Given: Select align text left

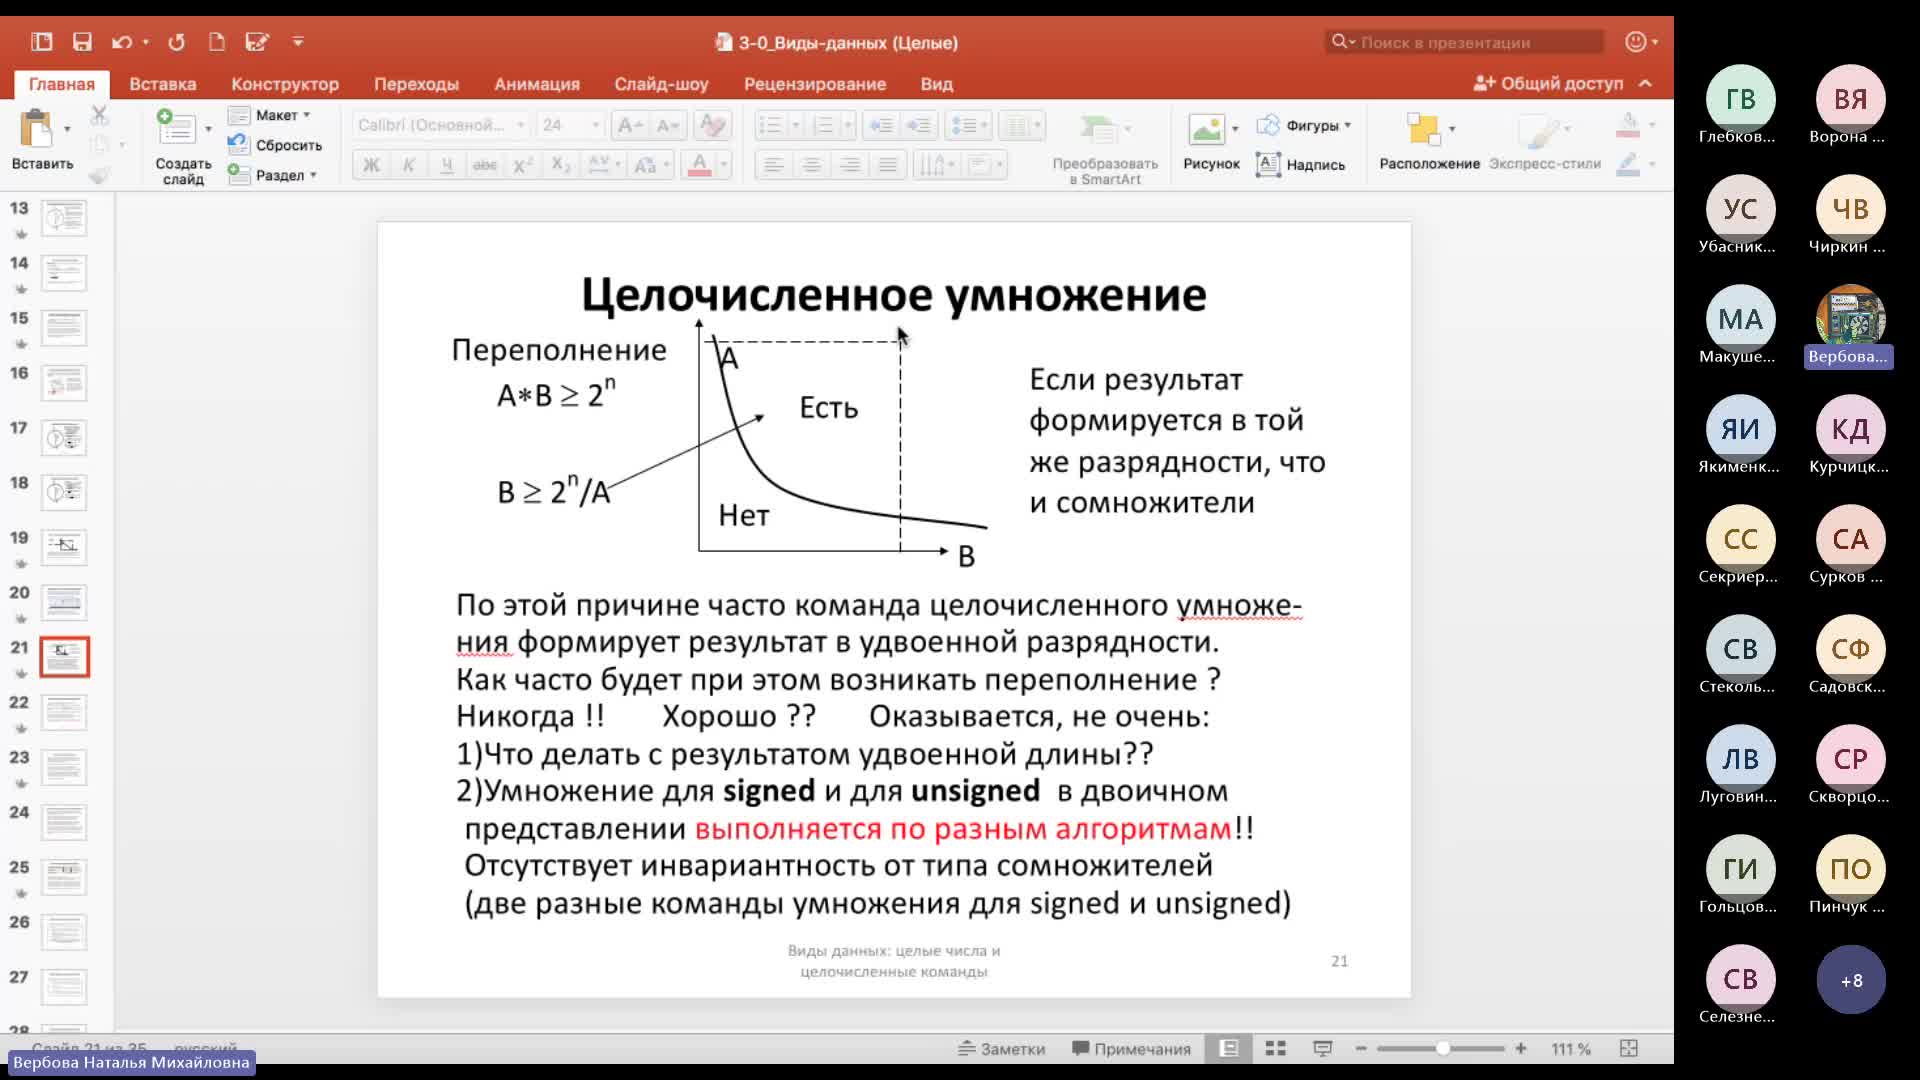Looking at the screenshot, I should tap(773, 165).
